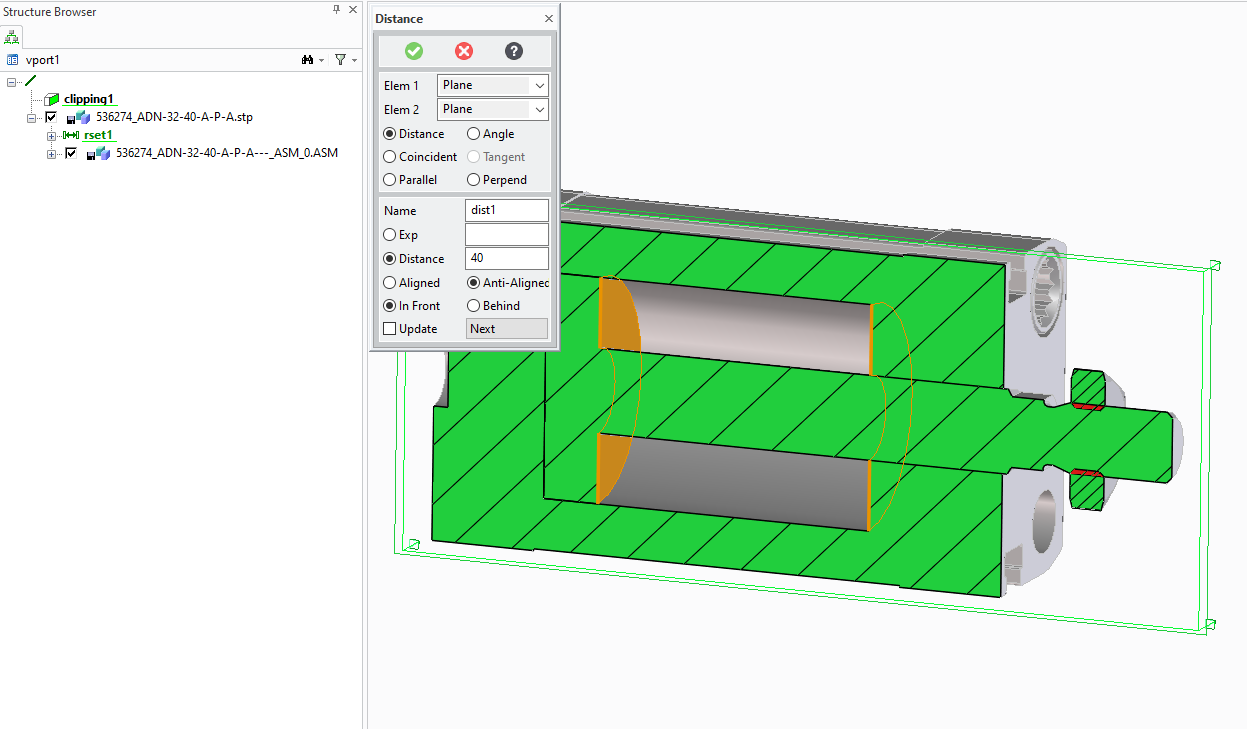
Task: Apply the distance constraint with green checkmark
Action: tap(415, 50)
